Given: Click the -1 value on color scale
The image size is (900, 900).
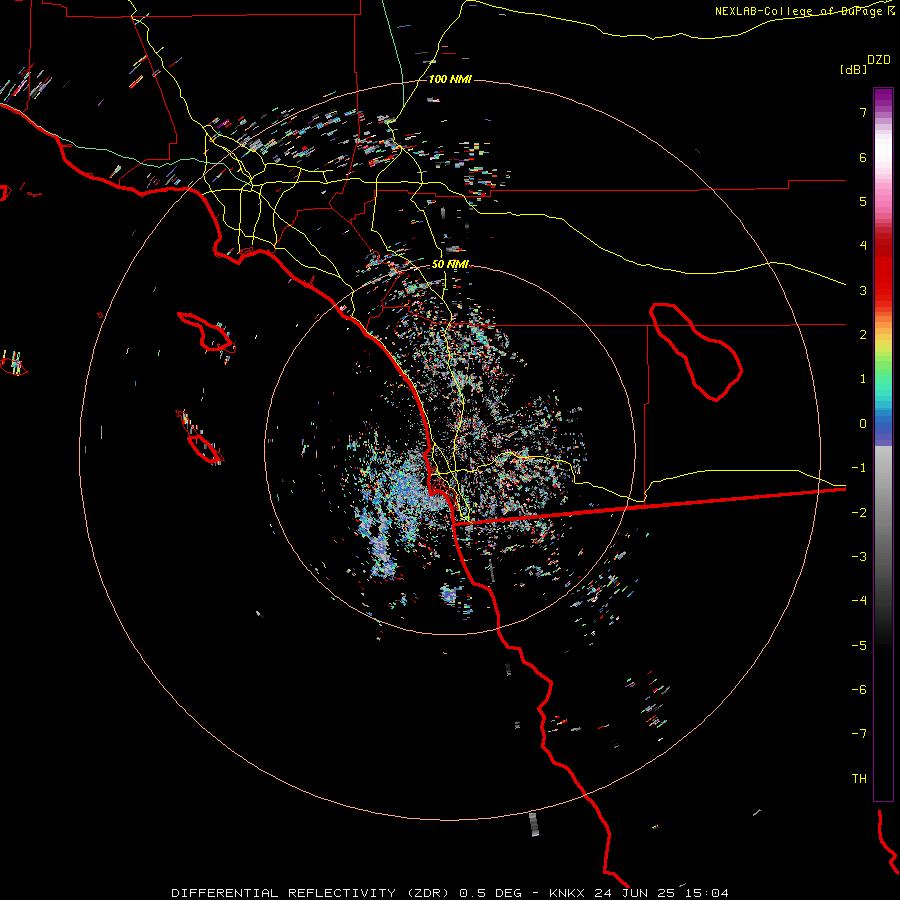Looking at the screenshot, I should coord(859,468).
